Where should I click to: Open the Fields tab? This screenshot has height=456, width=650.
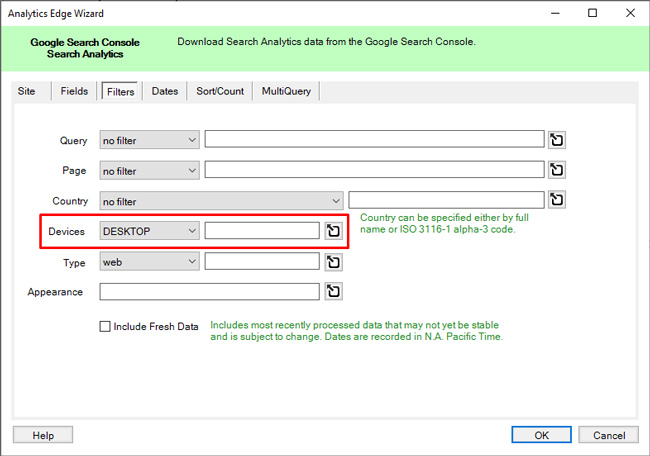coord(74,91)
